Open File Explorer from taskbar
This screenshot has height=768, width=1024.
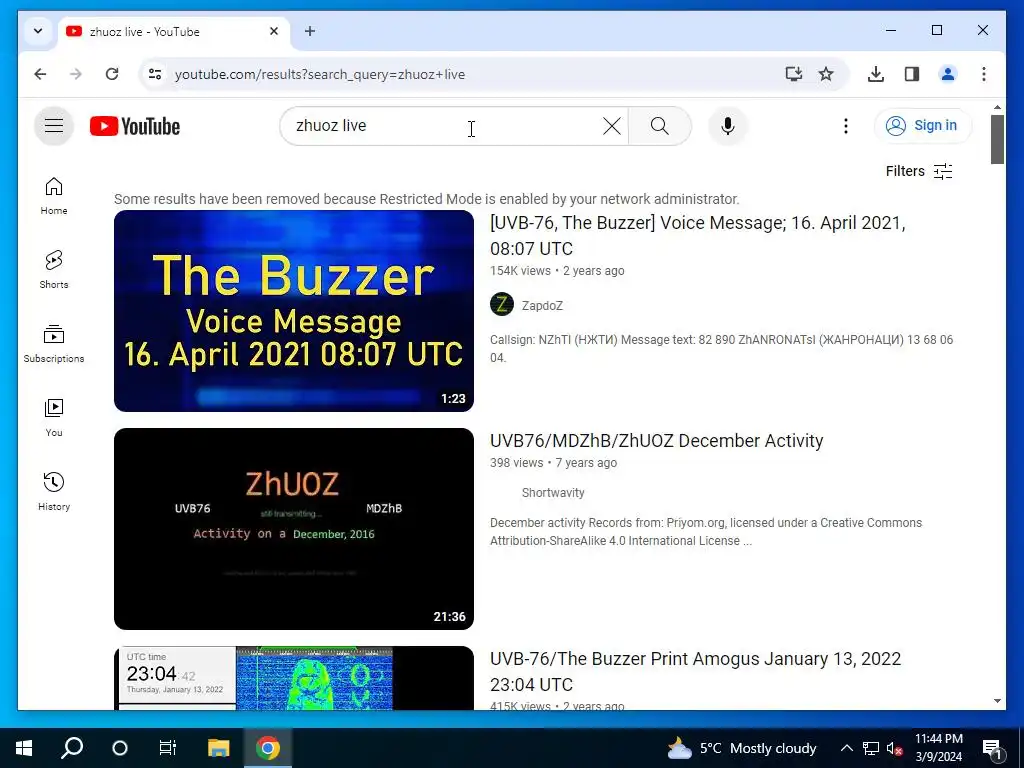[219, 748]
